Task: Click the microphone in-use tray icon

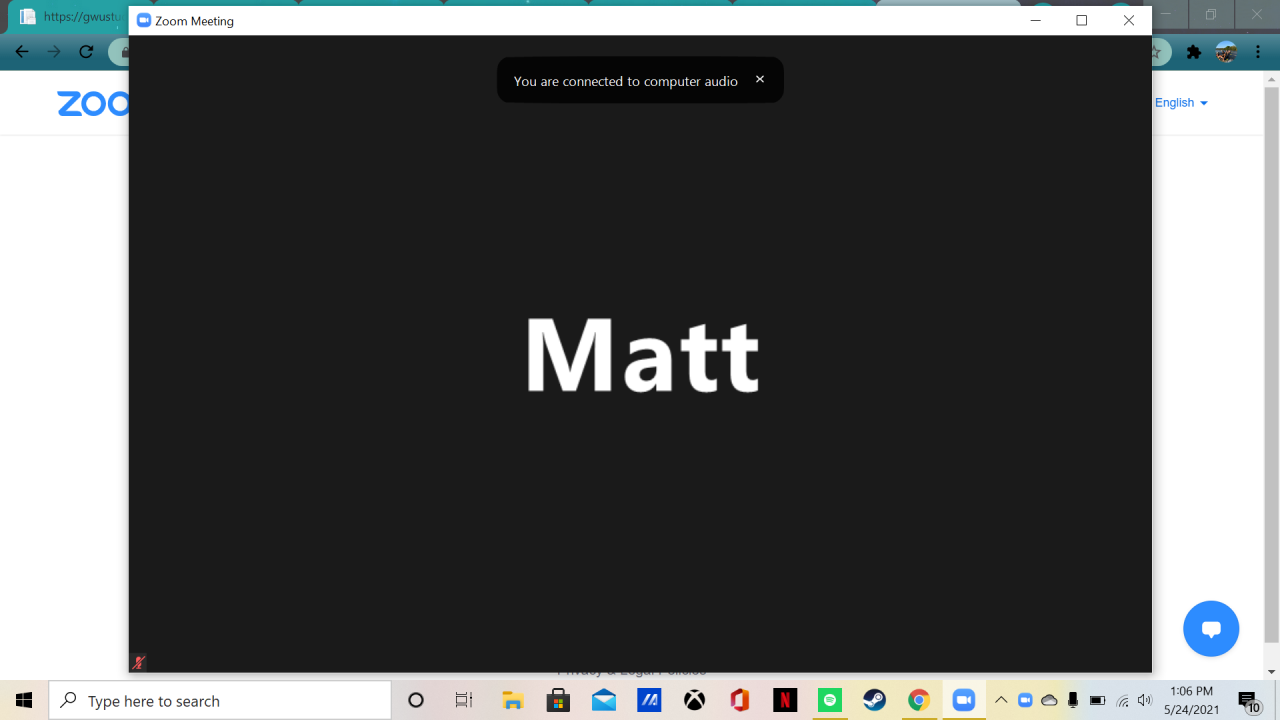Action: coord(1073,700)
